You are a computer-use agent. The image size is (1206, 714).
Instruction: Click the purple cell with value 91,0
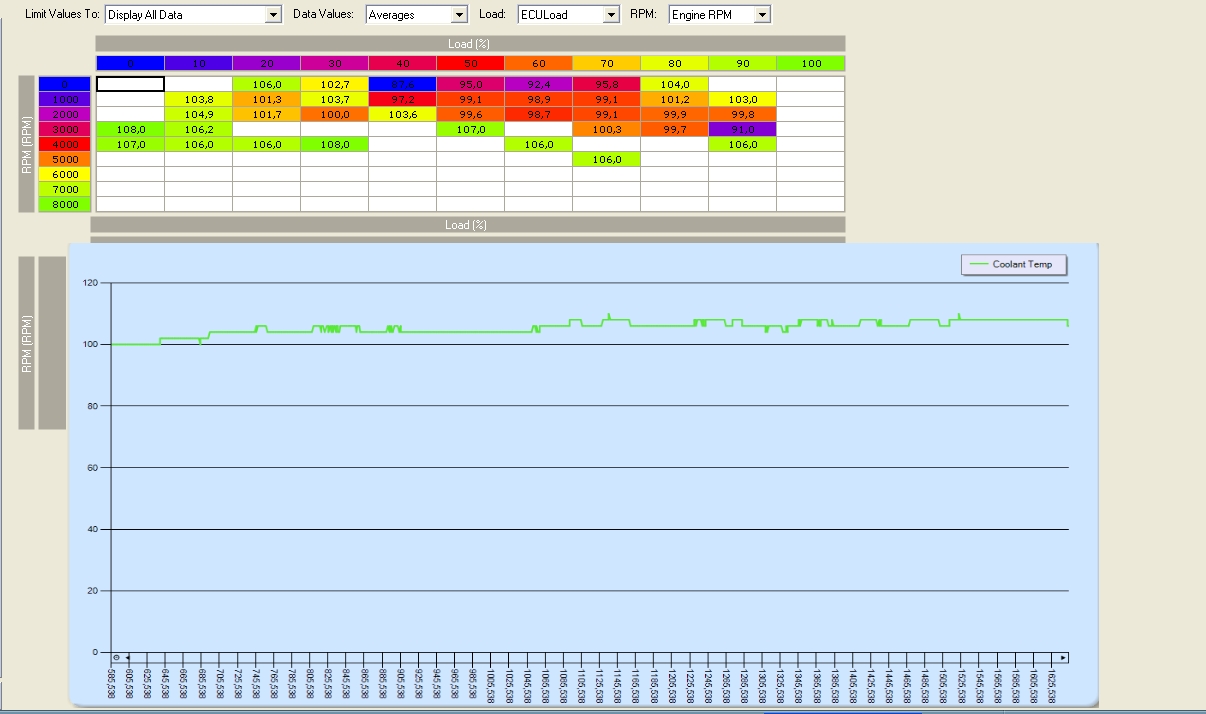click(x=742, y=129)
